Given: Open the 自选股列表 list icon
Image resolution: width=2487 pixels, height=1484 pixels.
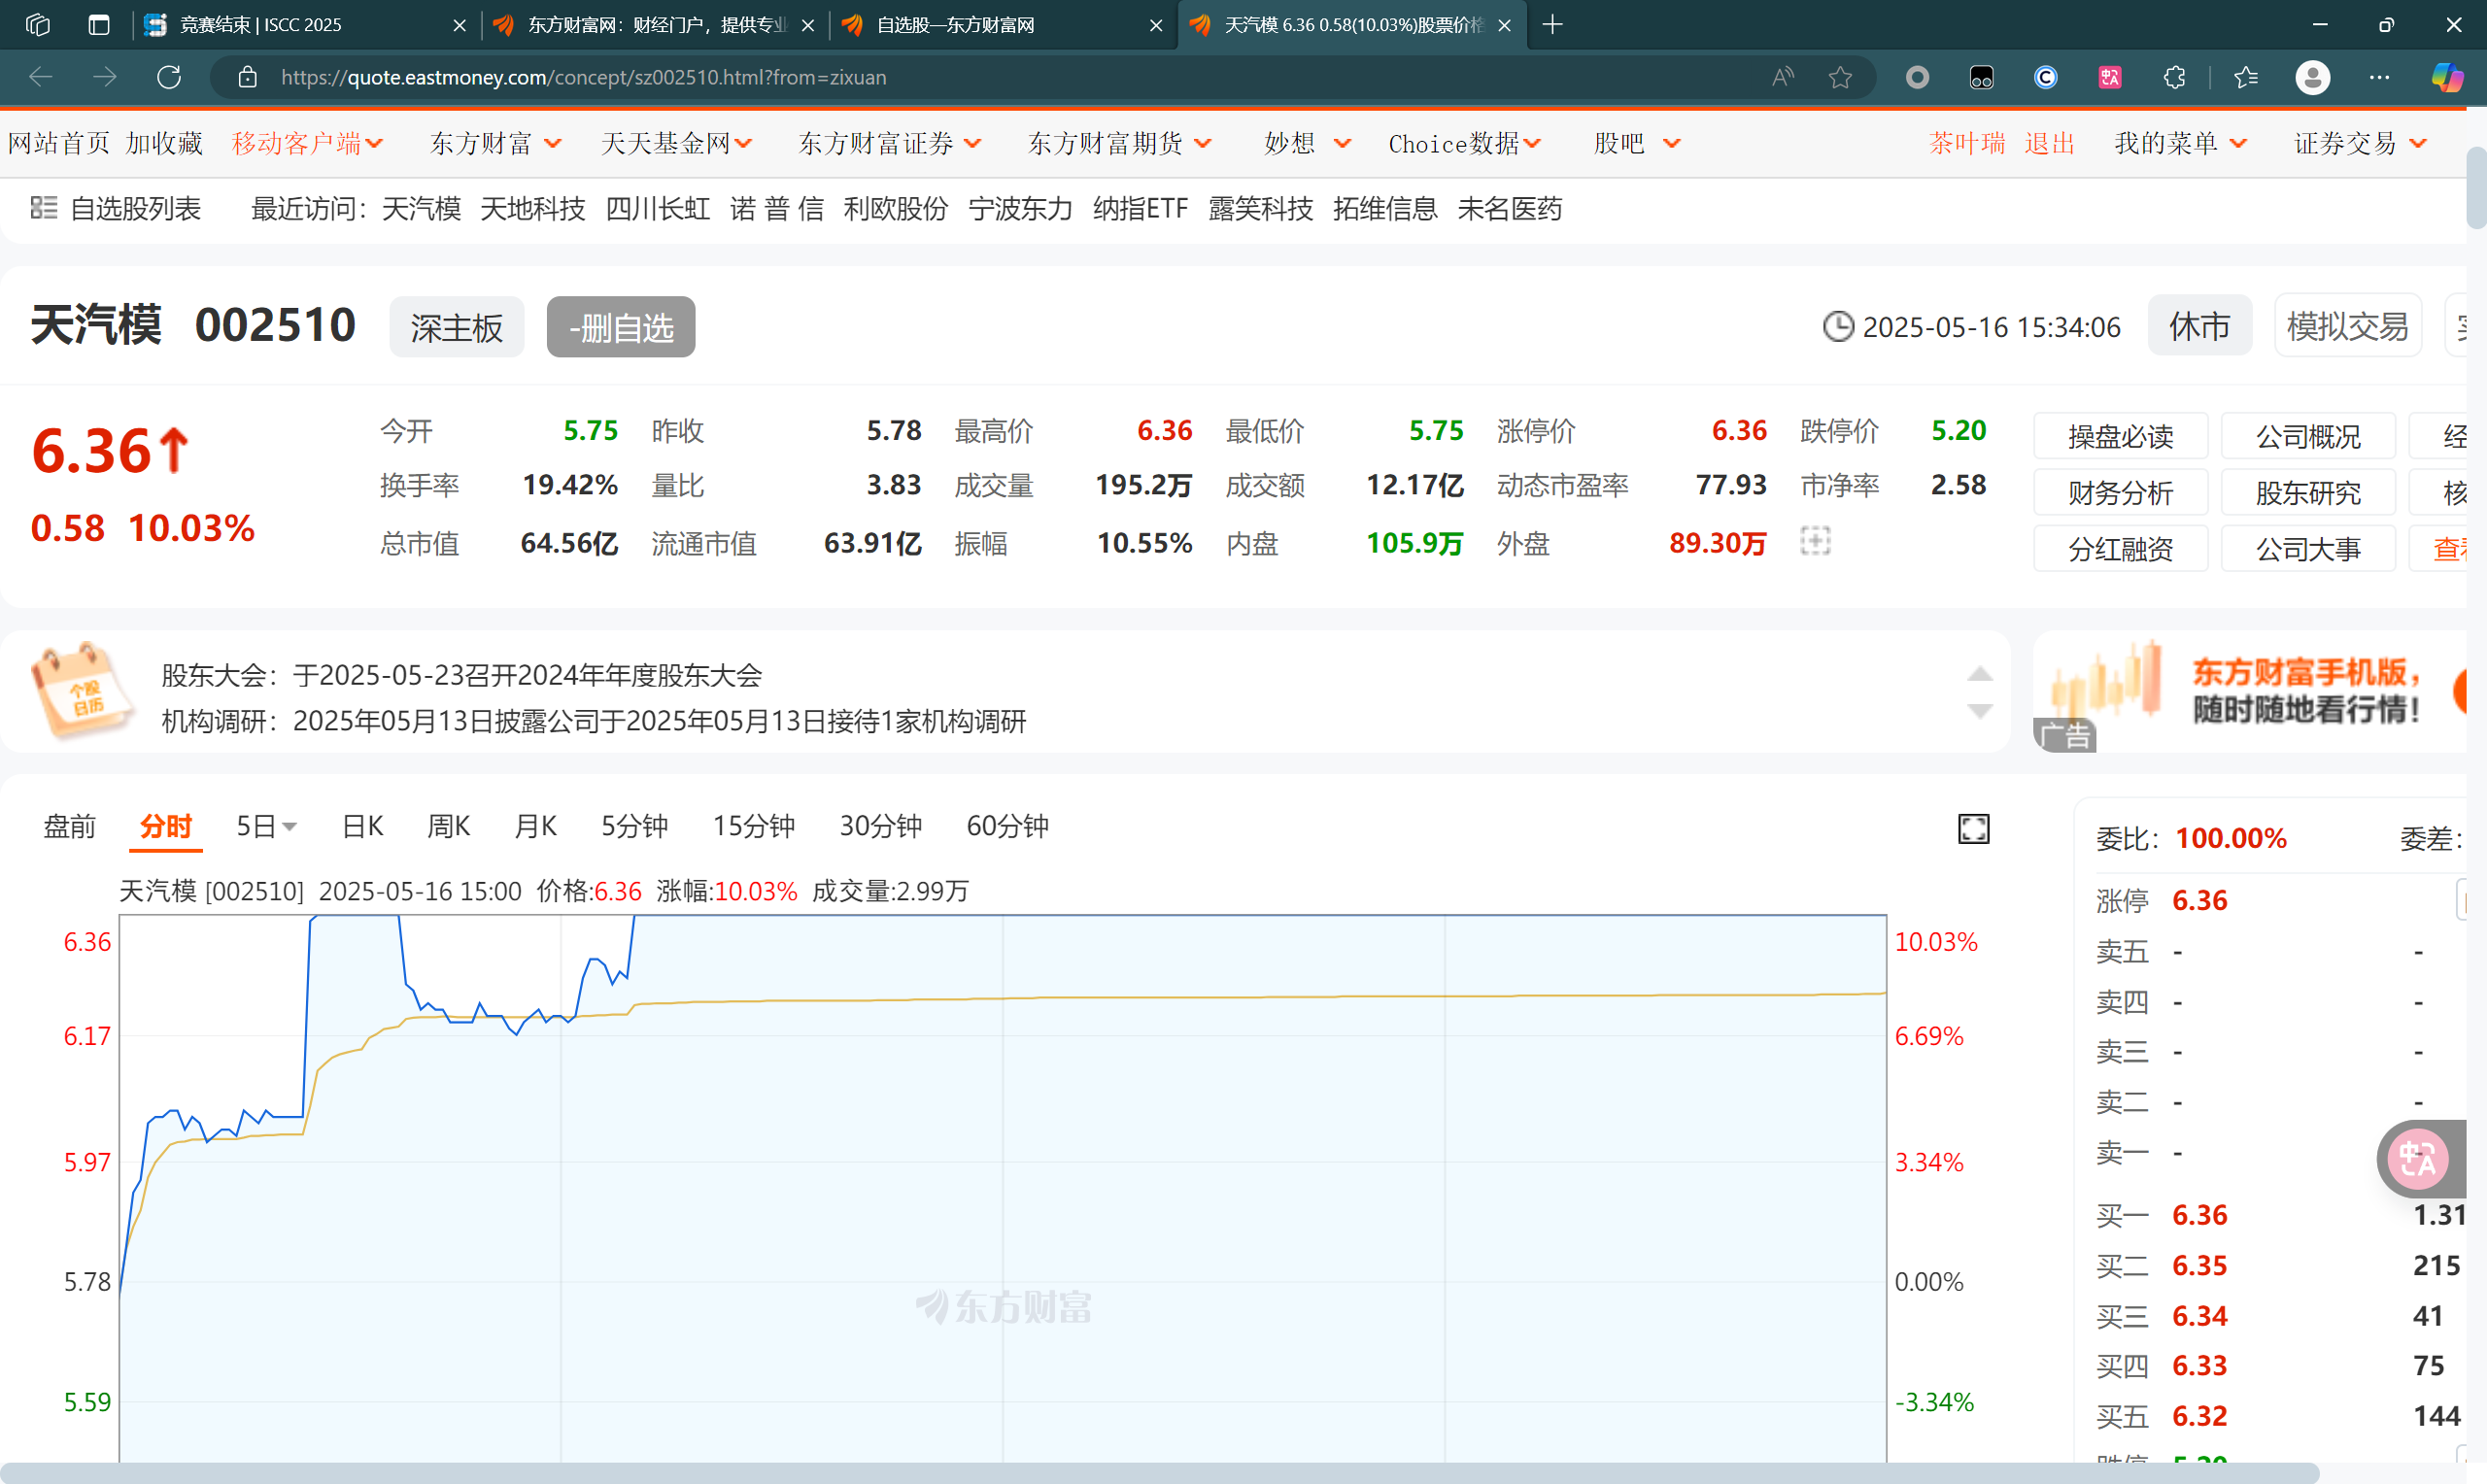Looking at the screenshot, I should (43, 208).
